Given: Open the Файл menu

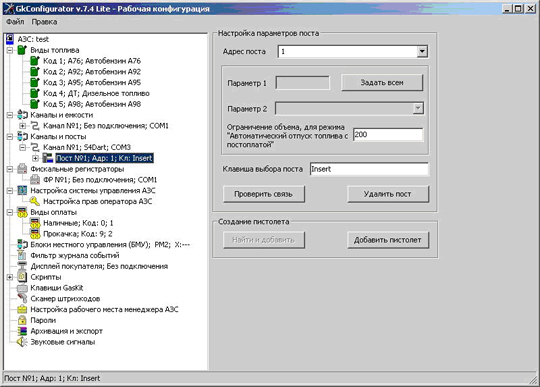Looking at the screenshot, I should [15, 22].
